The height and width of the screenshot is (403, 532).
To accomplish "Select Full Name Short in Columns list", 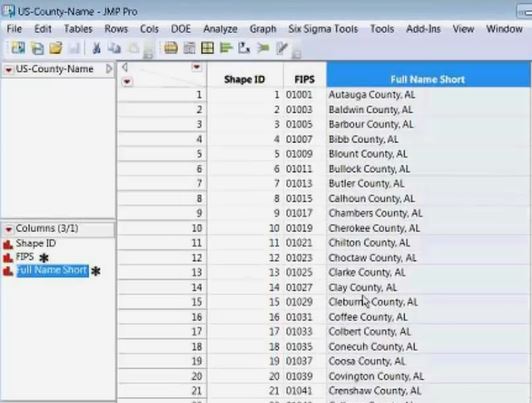I will pos(53,270).
